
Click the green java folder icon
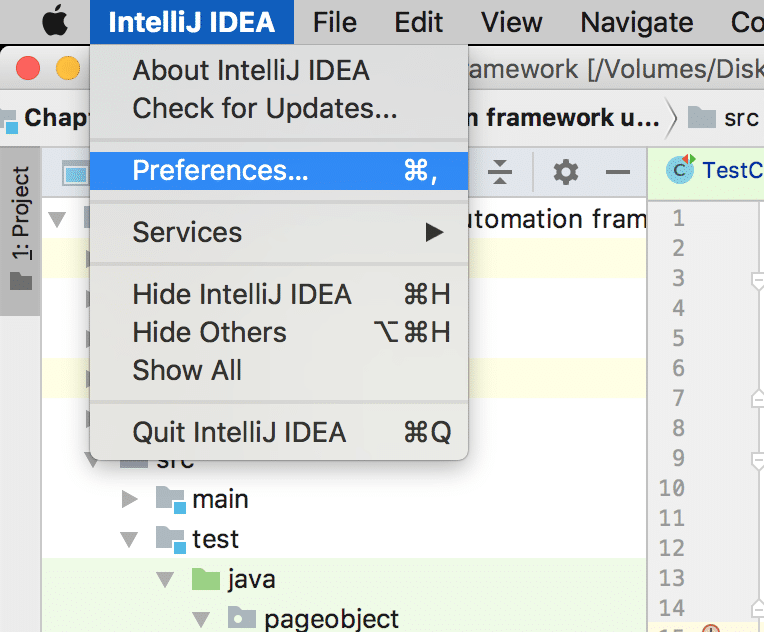pos(206,579)
